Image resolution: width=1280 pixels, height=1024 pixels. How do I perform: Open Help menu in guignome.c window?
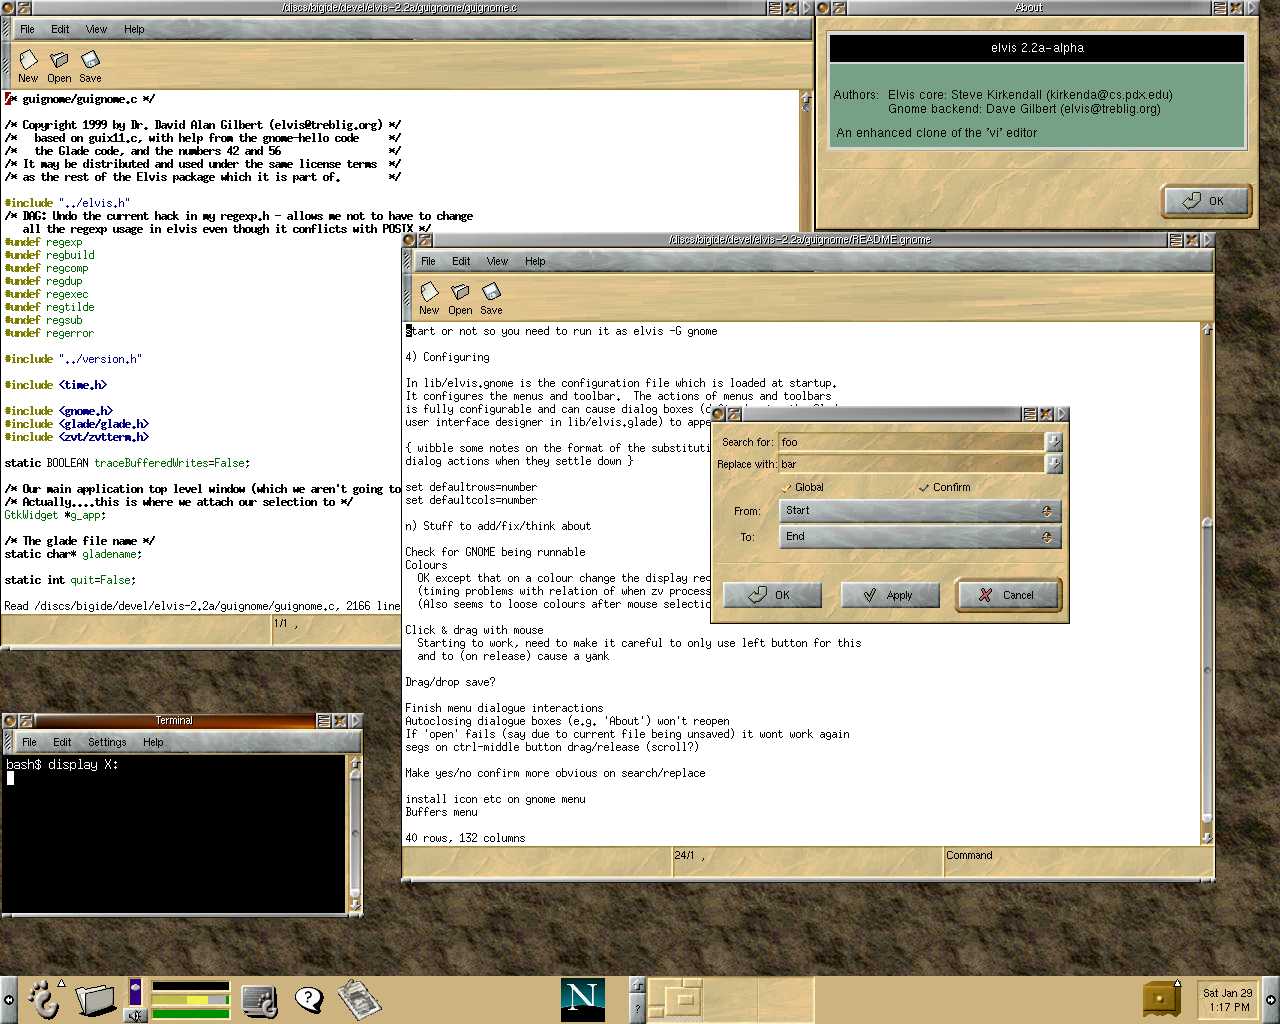134,29
